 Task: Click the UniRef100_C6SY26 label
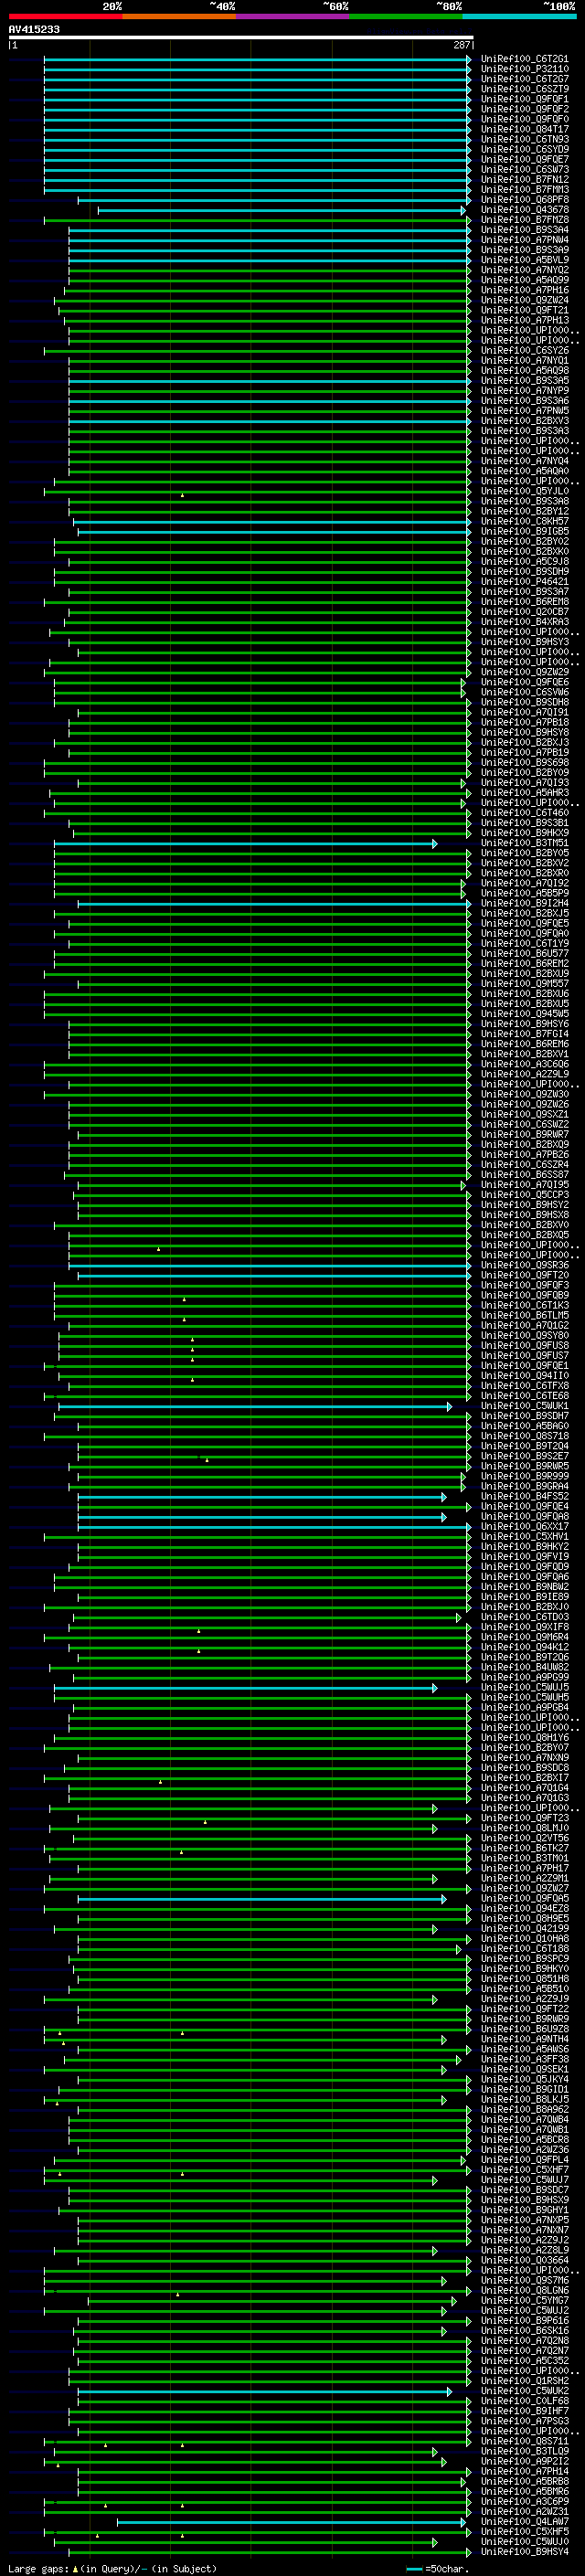click(x=525, y=351)
